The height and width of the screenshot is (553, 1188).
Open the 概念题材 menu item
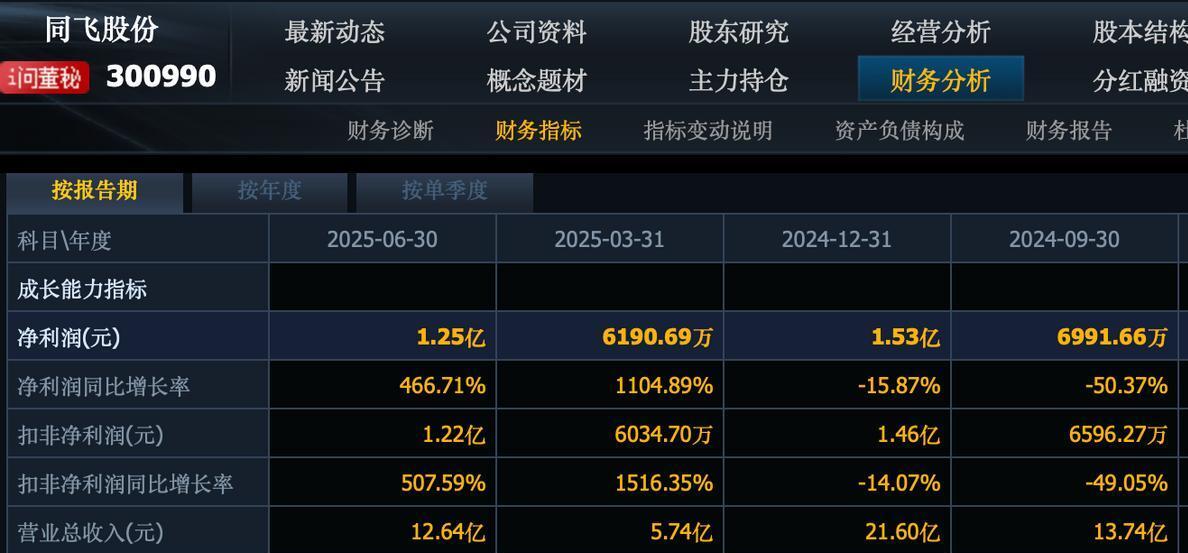click(536, 80)
